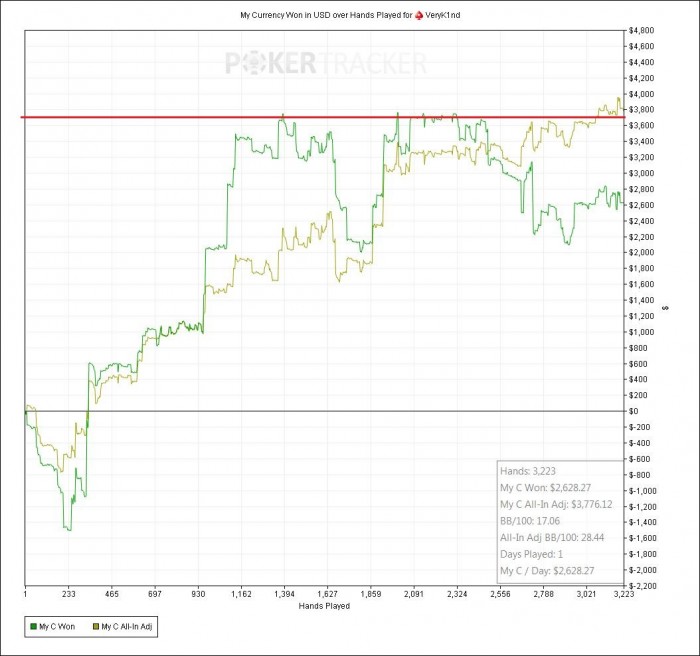Click the 930 x-axis tick label

click(198, 594)
